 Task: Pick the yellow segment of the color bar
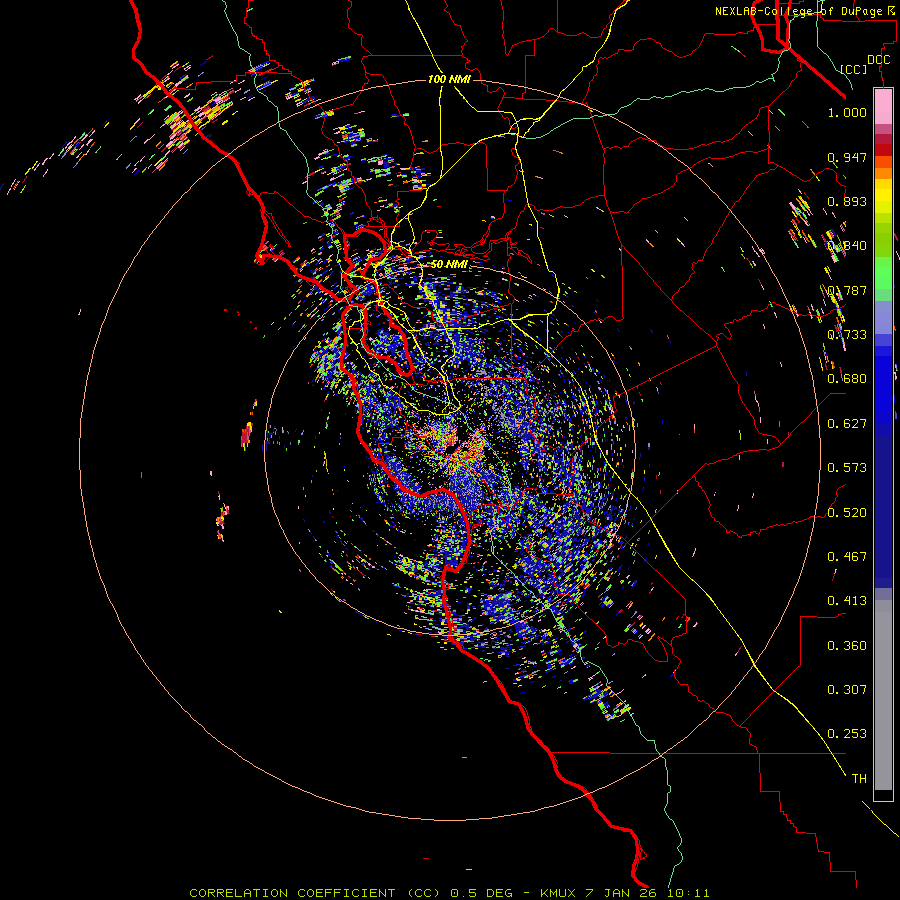pyautogui.click(x=883, y=196)
